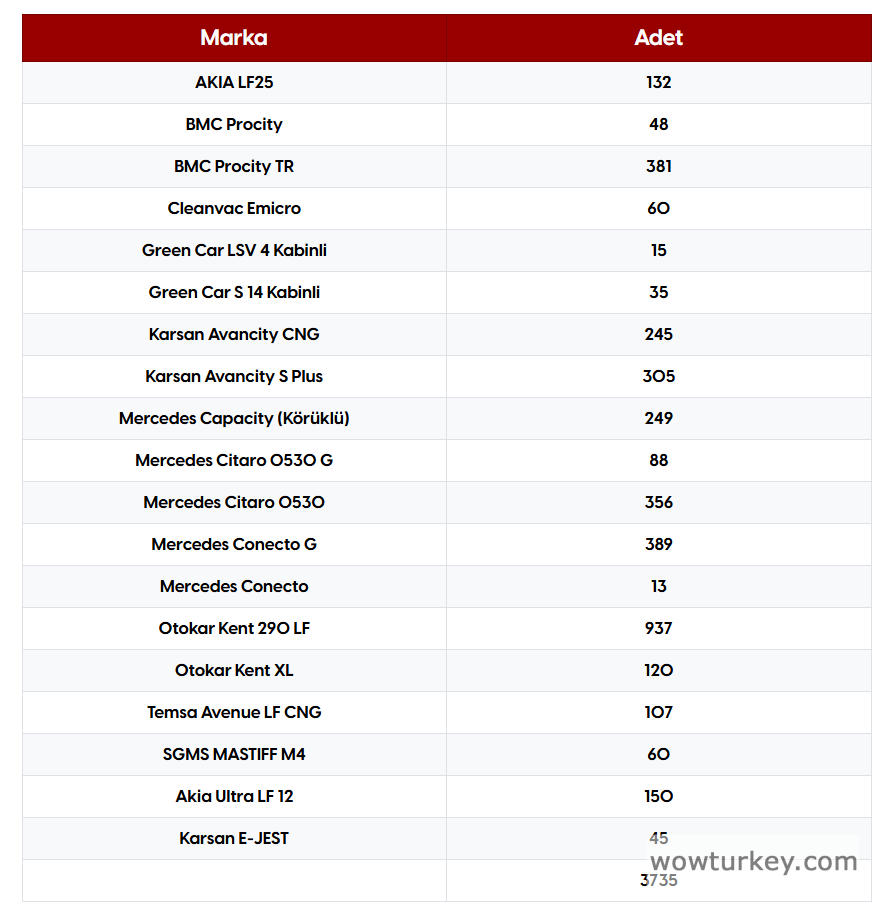Image resolution: width=883 pixels, height=914 pixels.
Task: Click Mercedes Citaro O530 G label
Action: pyautogui.click(x=234, y=460)
